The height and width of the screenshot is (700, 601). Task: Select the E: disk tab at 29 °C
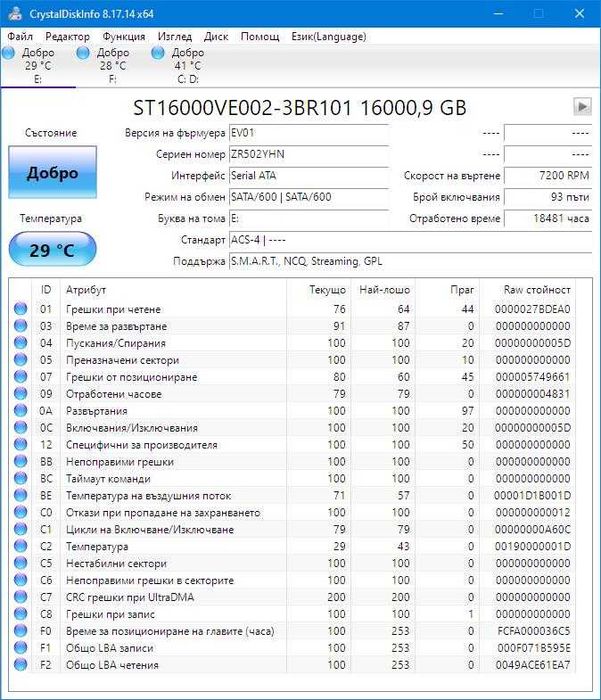tap(38, 66)
